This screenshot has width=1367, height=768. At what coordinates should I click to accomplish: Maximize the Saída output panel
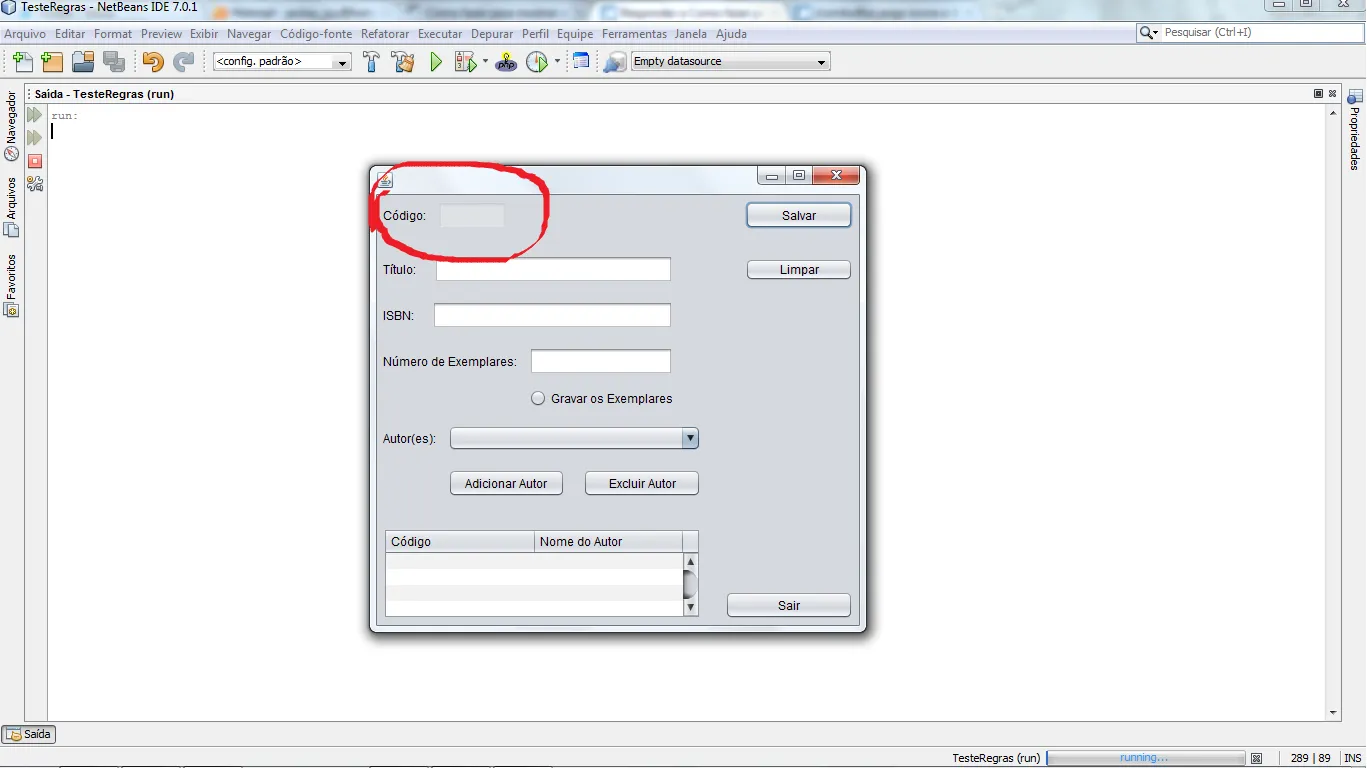pos(1318,93)
